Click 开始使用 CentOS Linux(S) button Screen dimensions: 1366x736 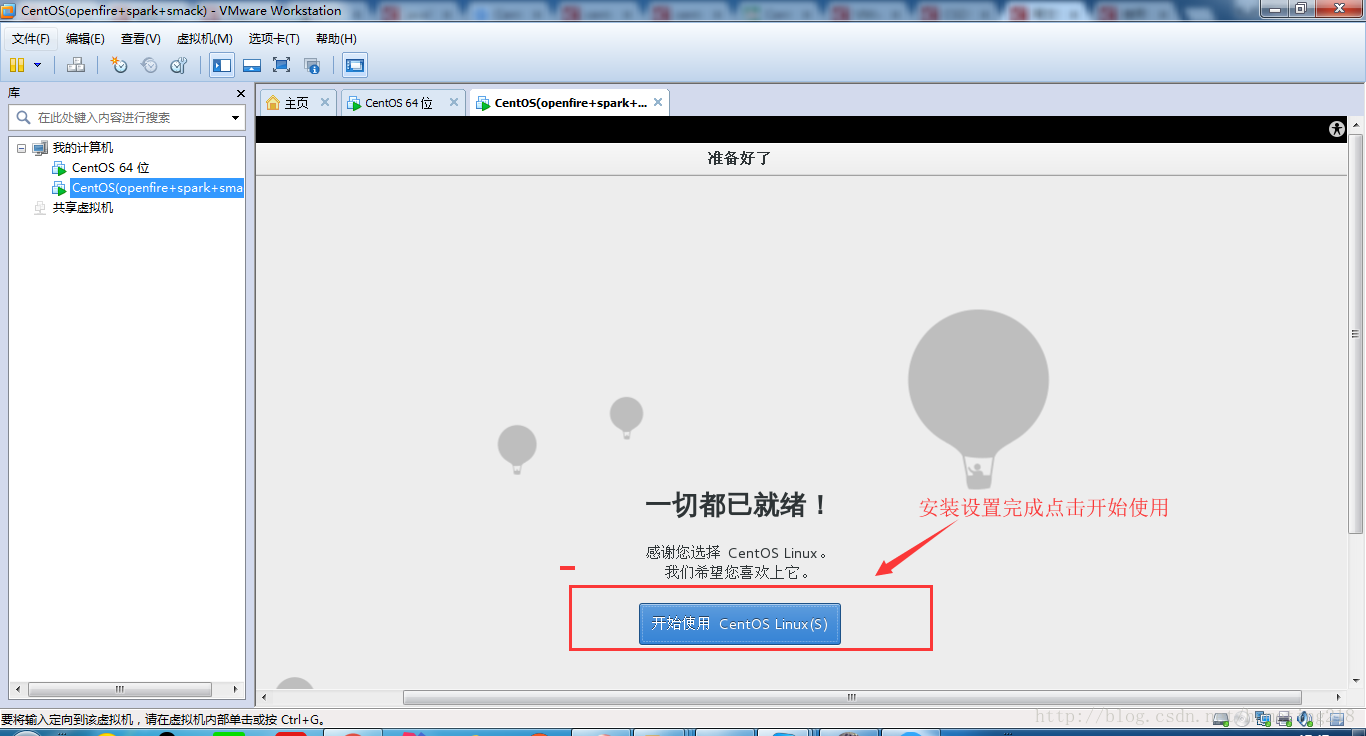point(740,624)
